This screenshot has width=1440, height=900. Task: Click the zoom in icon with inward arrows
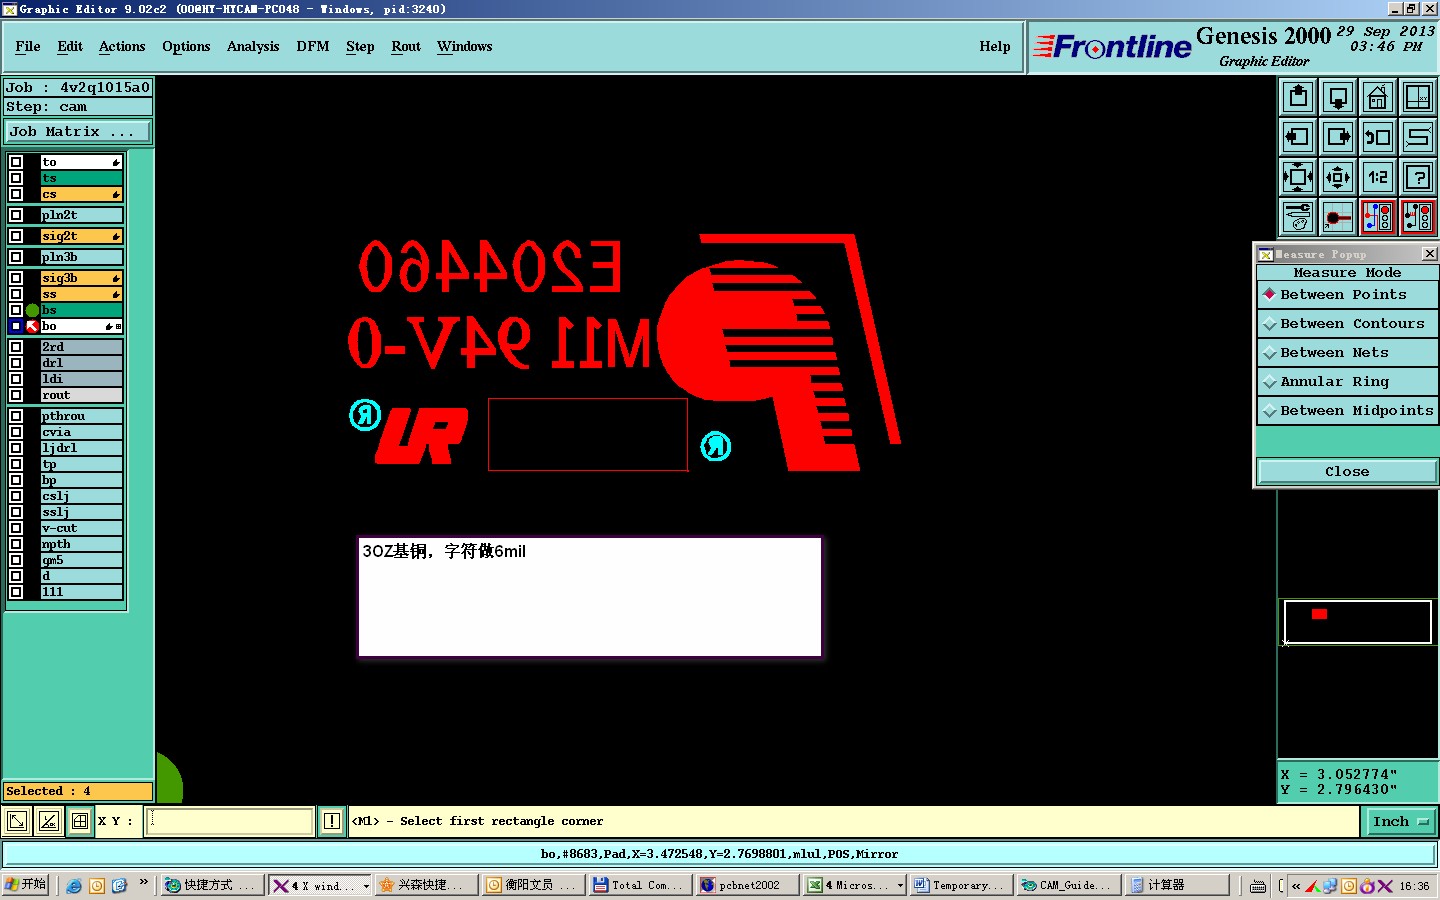pos(1298,177)
